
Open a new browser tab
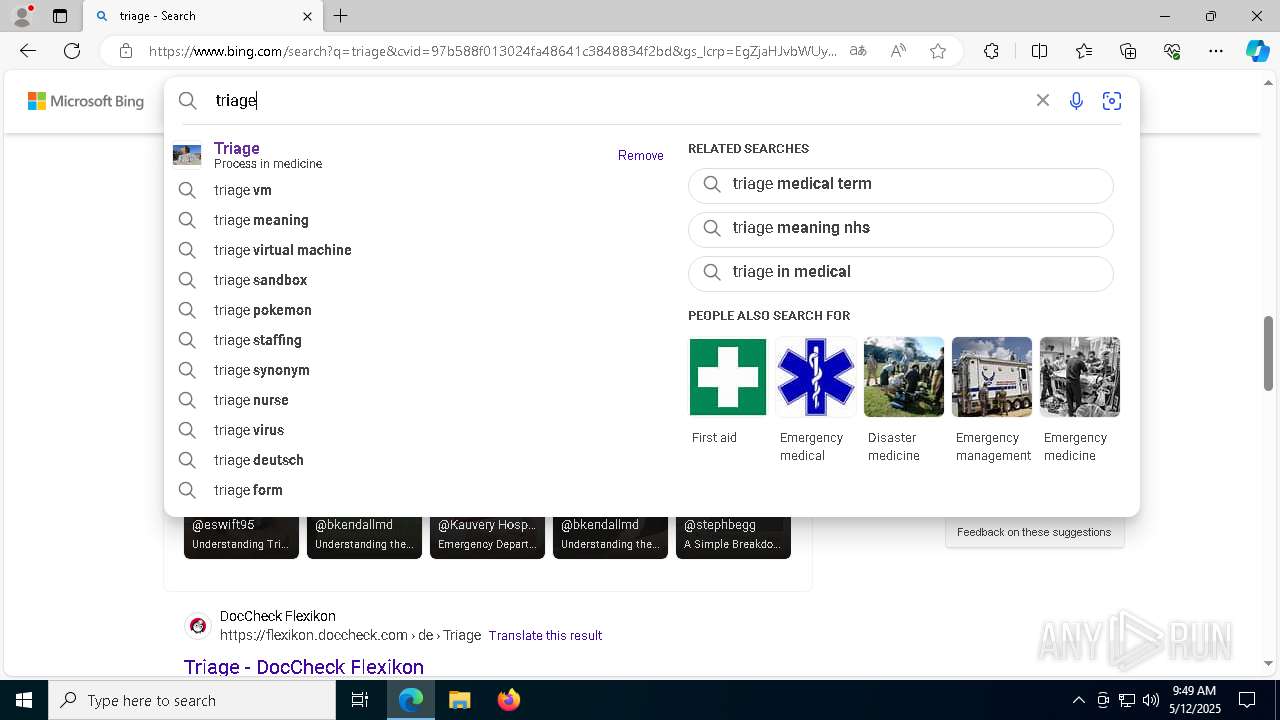[x=341, y=16]
